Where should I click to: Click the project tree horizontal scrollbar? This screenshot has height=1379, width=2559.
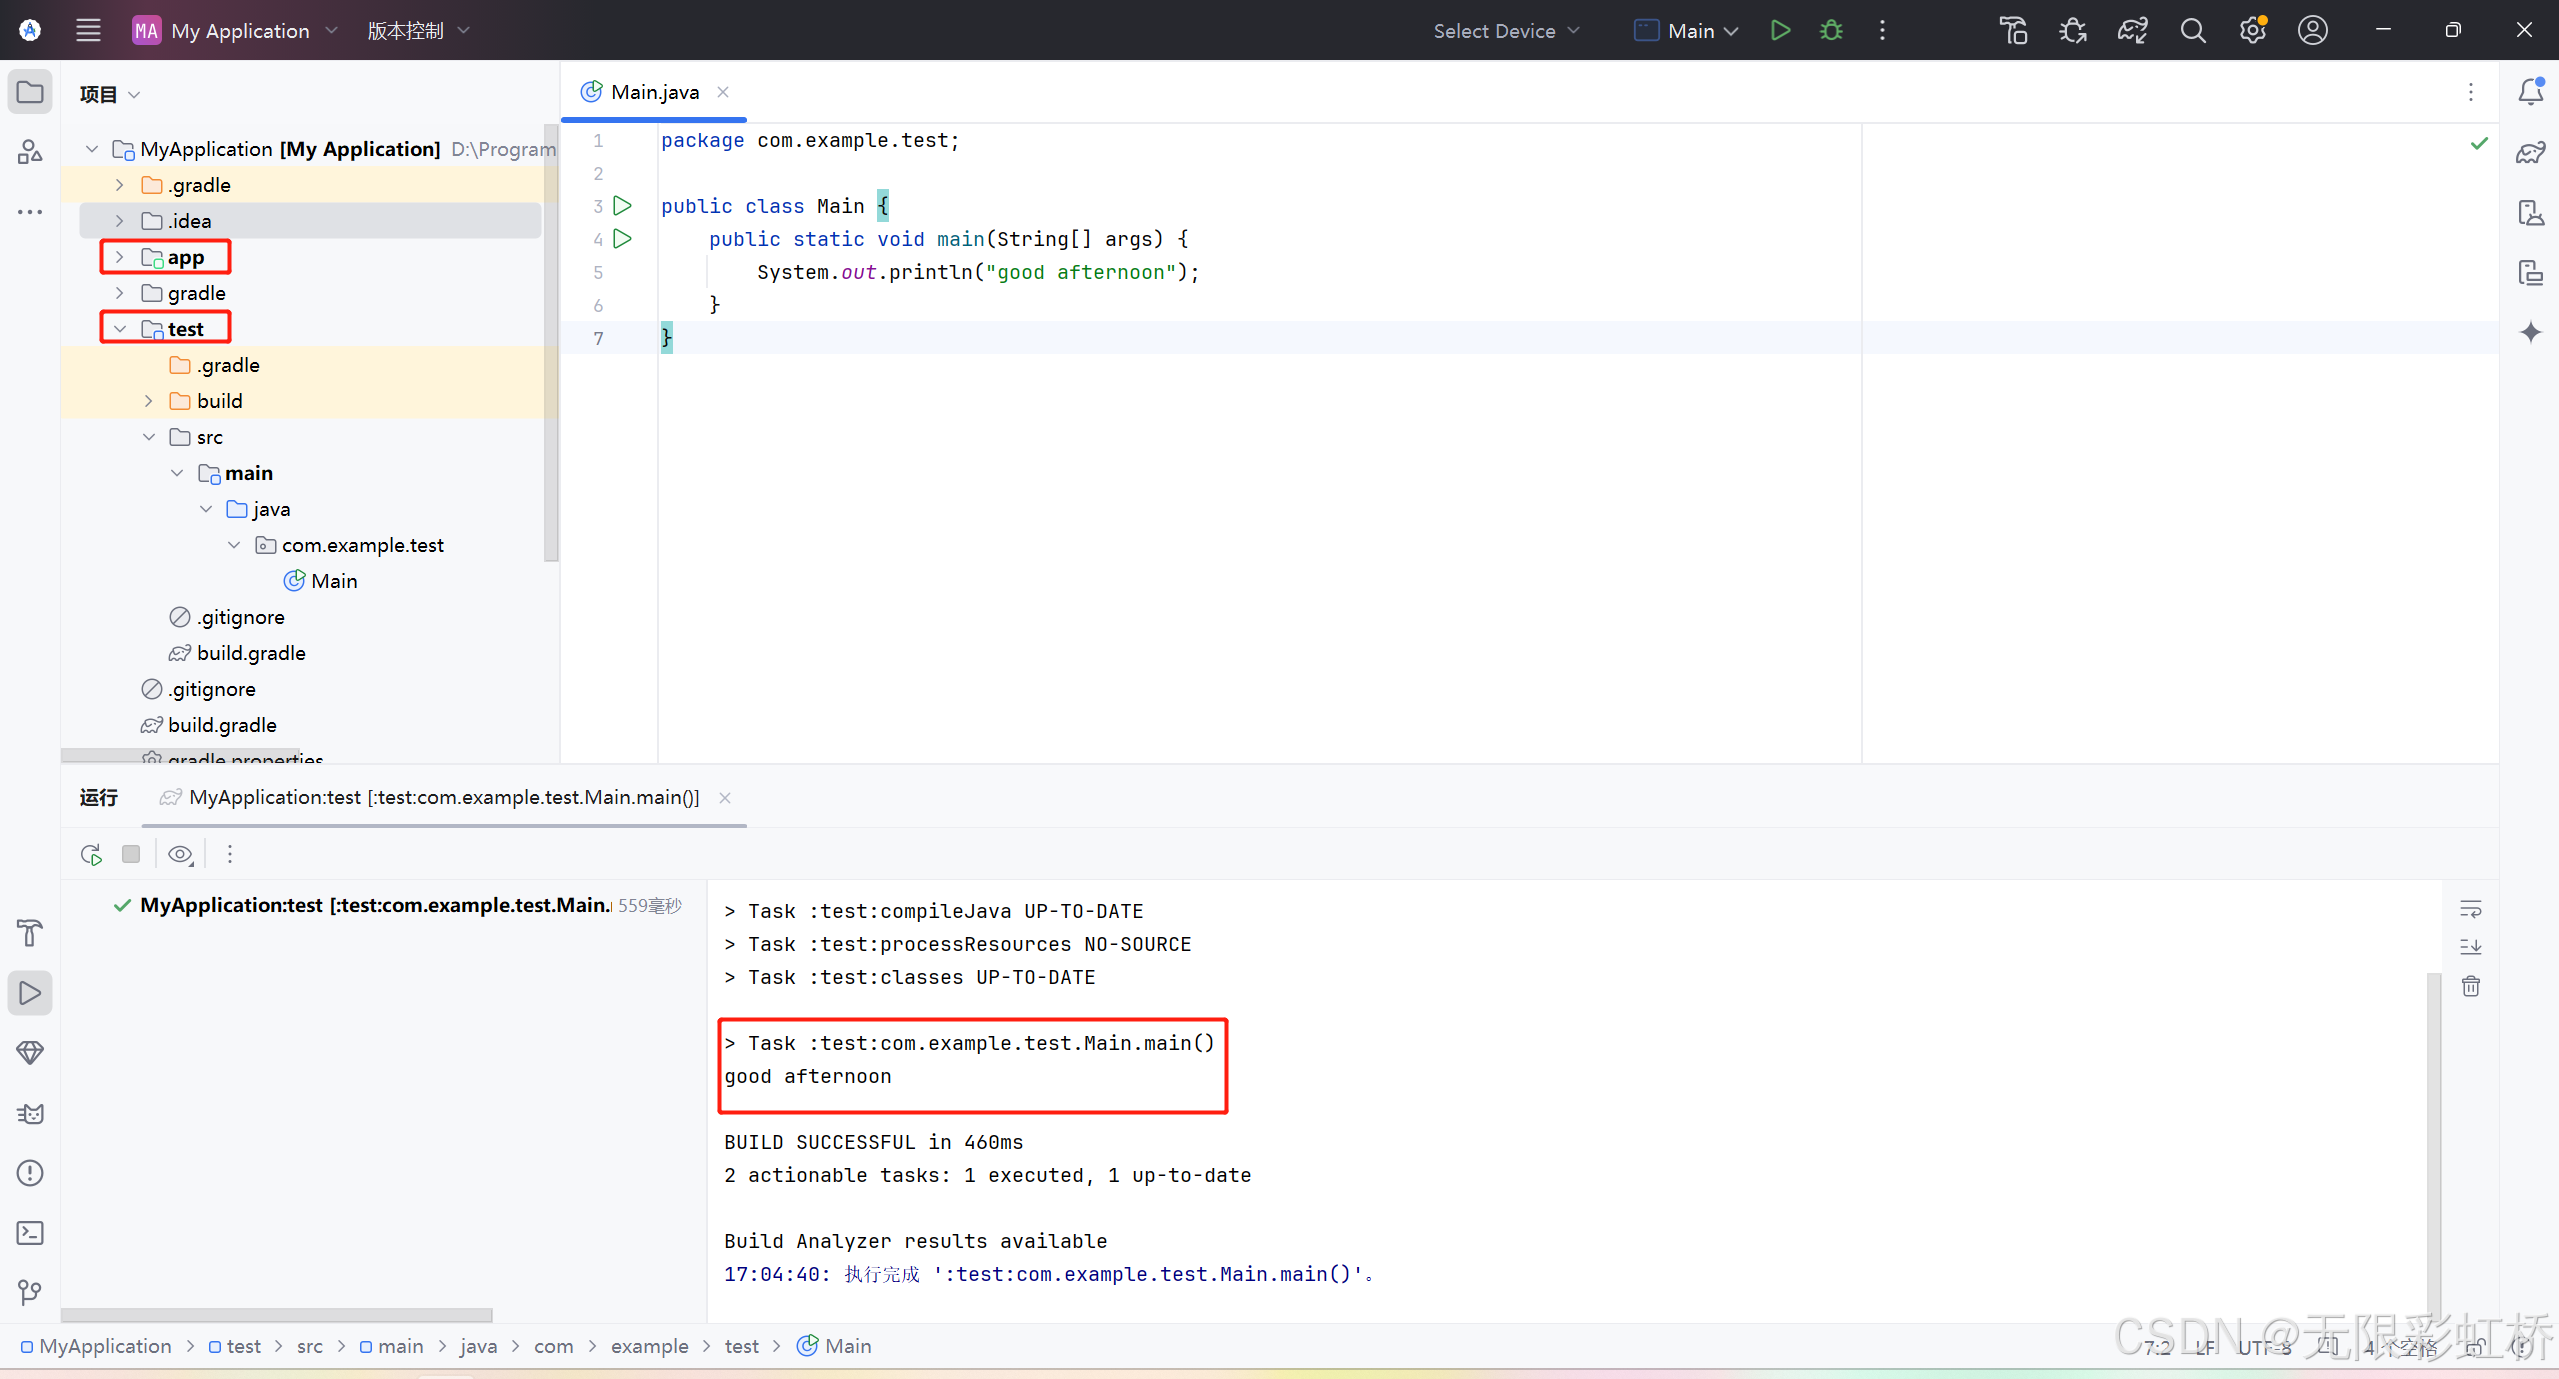tap(180, 753)
